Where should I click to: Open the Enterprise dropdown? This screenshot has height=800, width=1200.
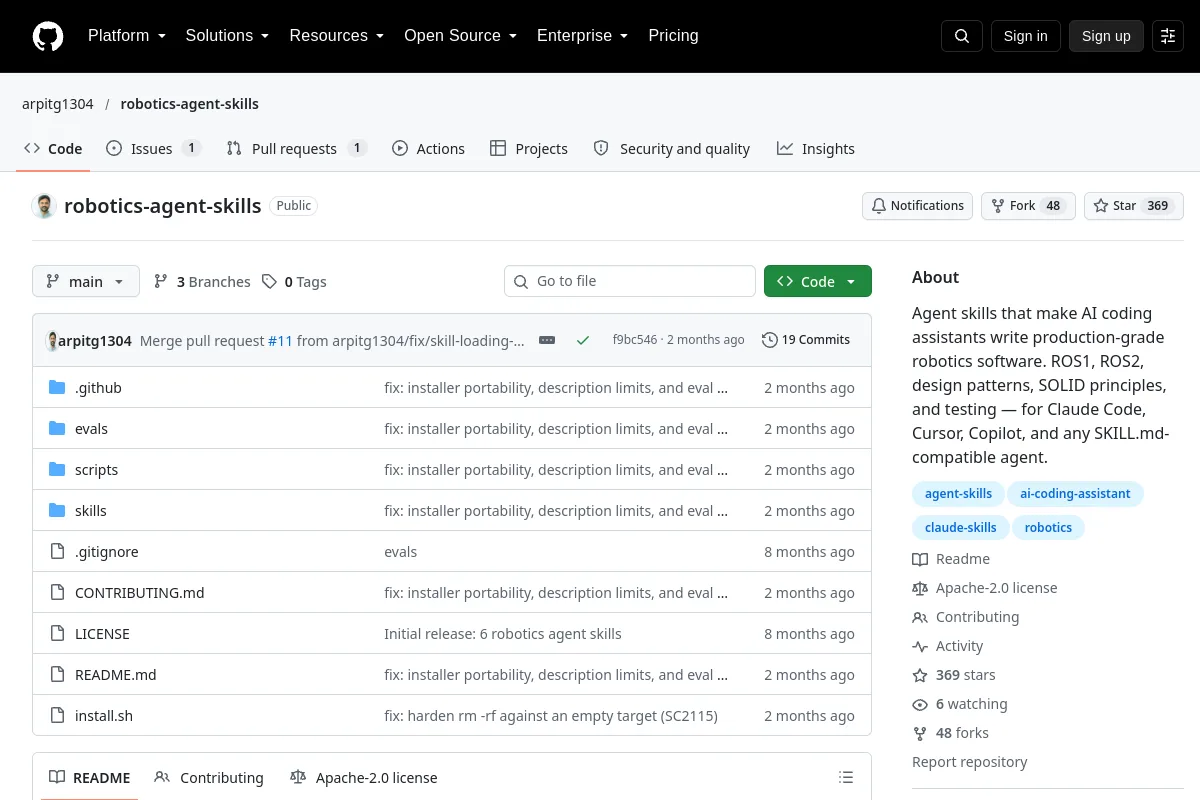pyautogui.click(x=582, y=36)
